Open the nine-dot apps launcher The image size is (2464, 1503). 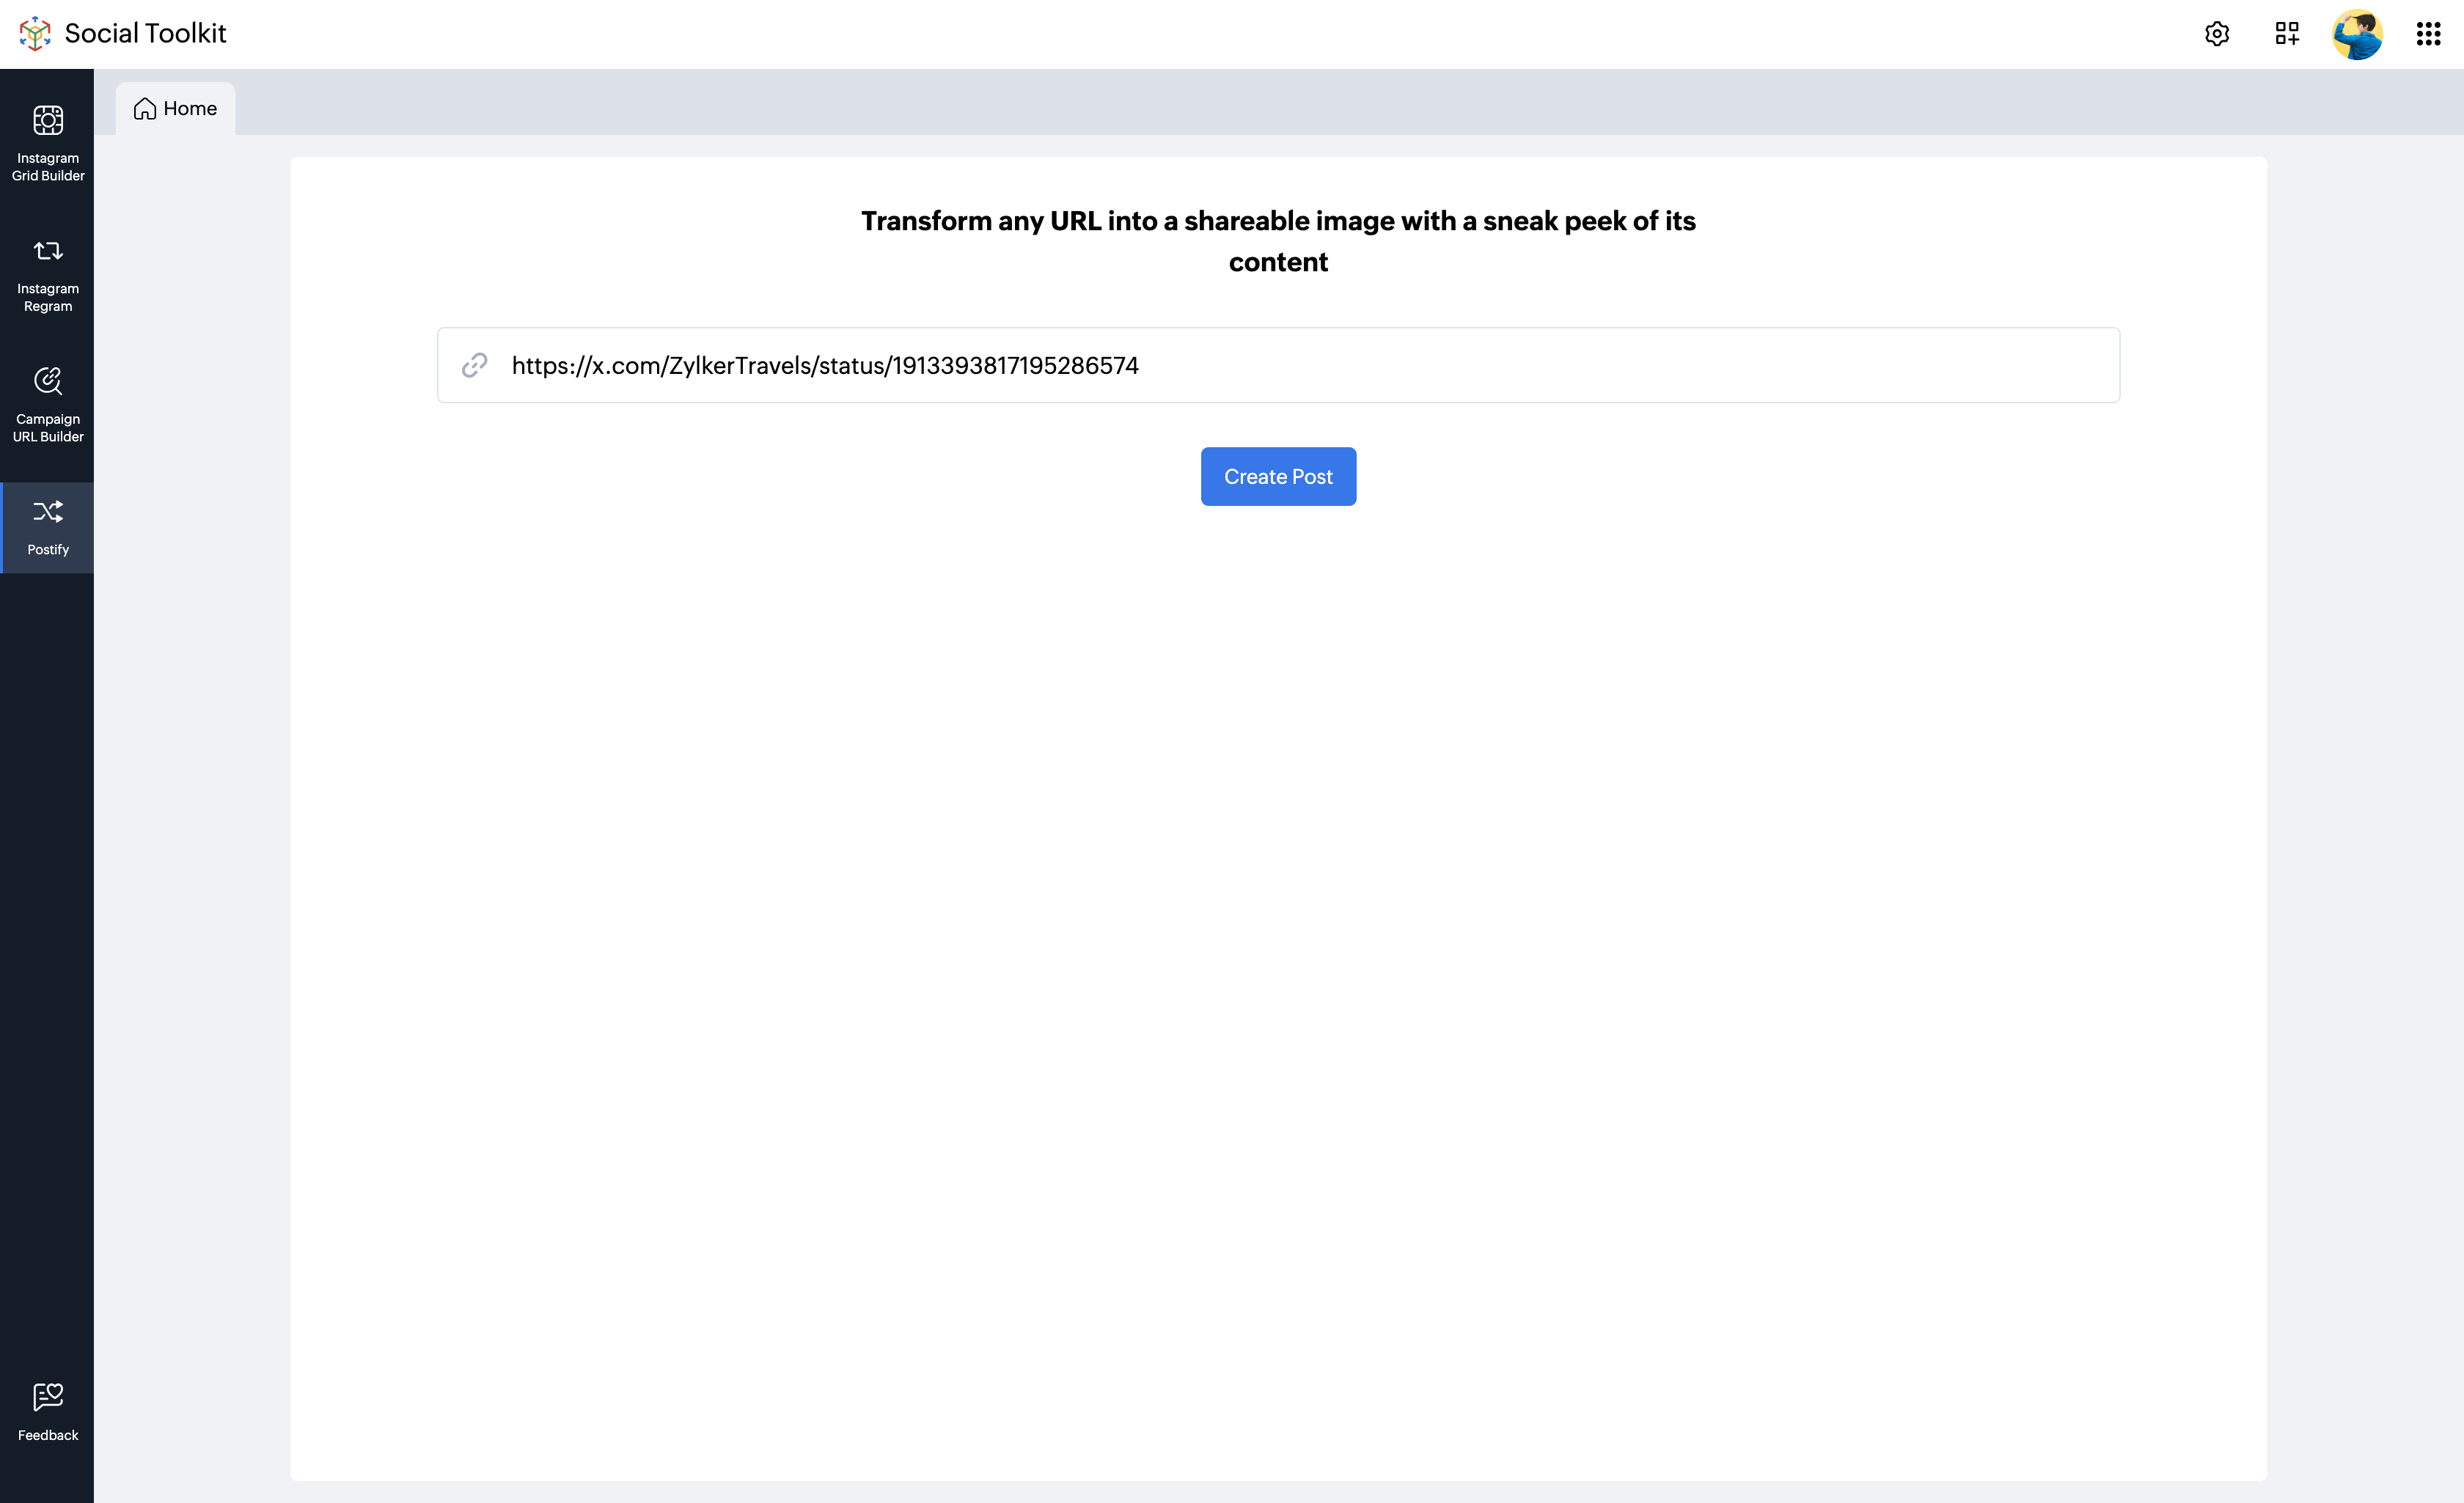tap(2428, 34)
